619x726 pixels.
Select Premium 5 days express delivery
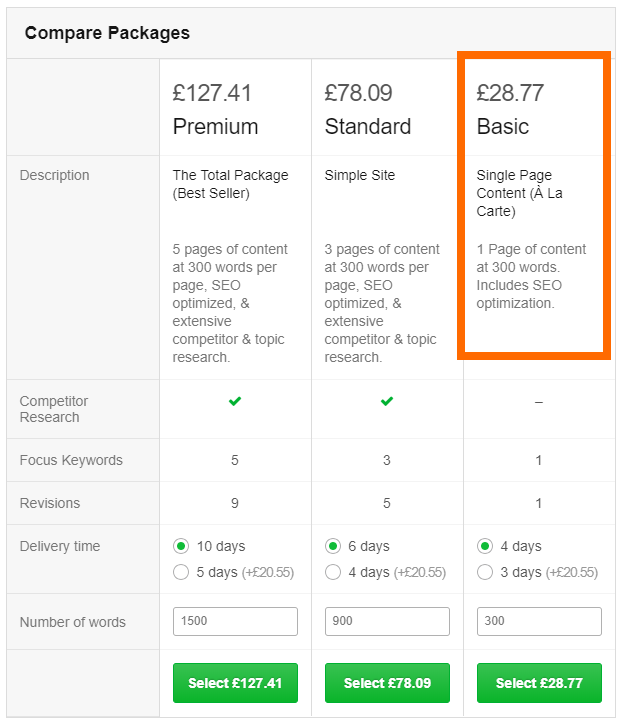click(x=181, y=572)
